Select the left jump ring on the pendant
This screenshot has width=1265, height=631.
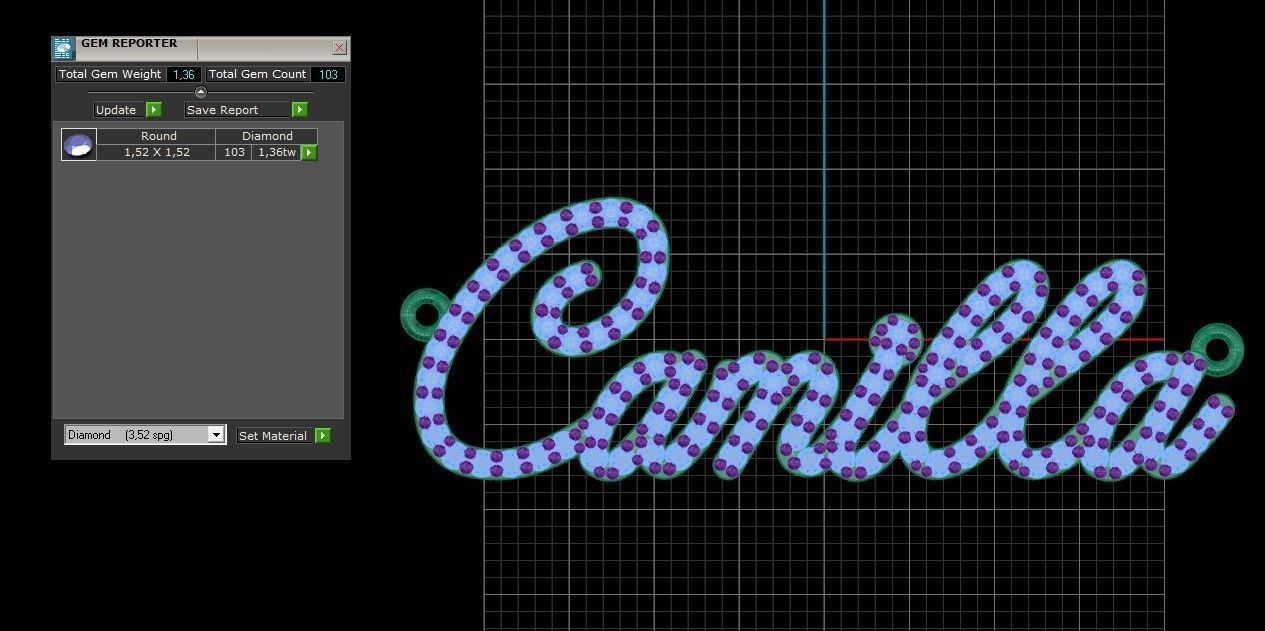pyautogui.click(x=425, y=313)
